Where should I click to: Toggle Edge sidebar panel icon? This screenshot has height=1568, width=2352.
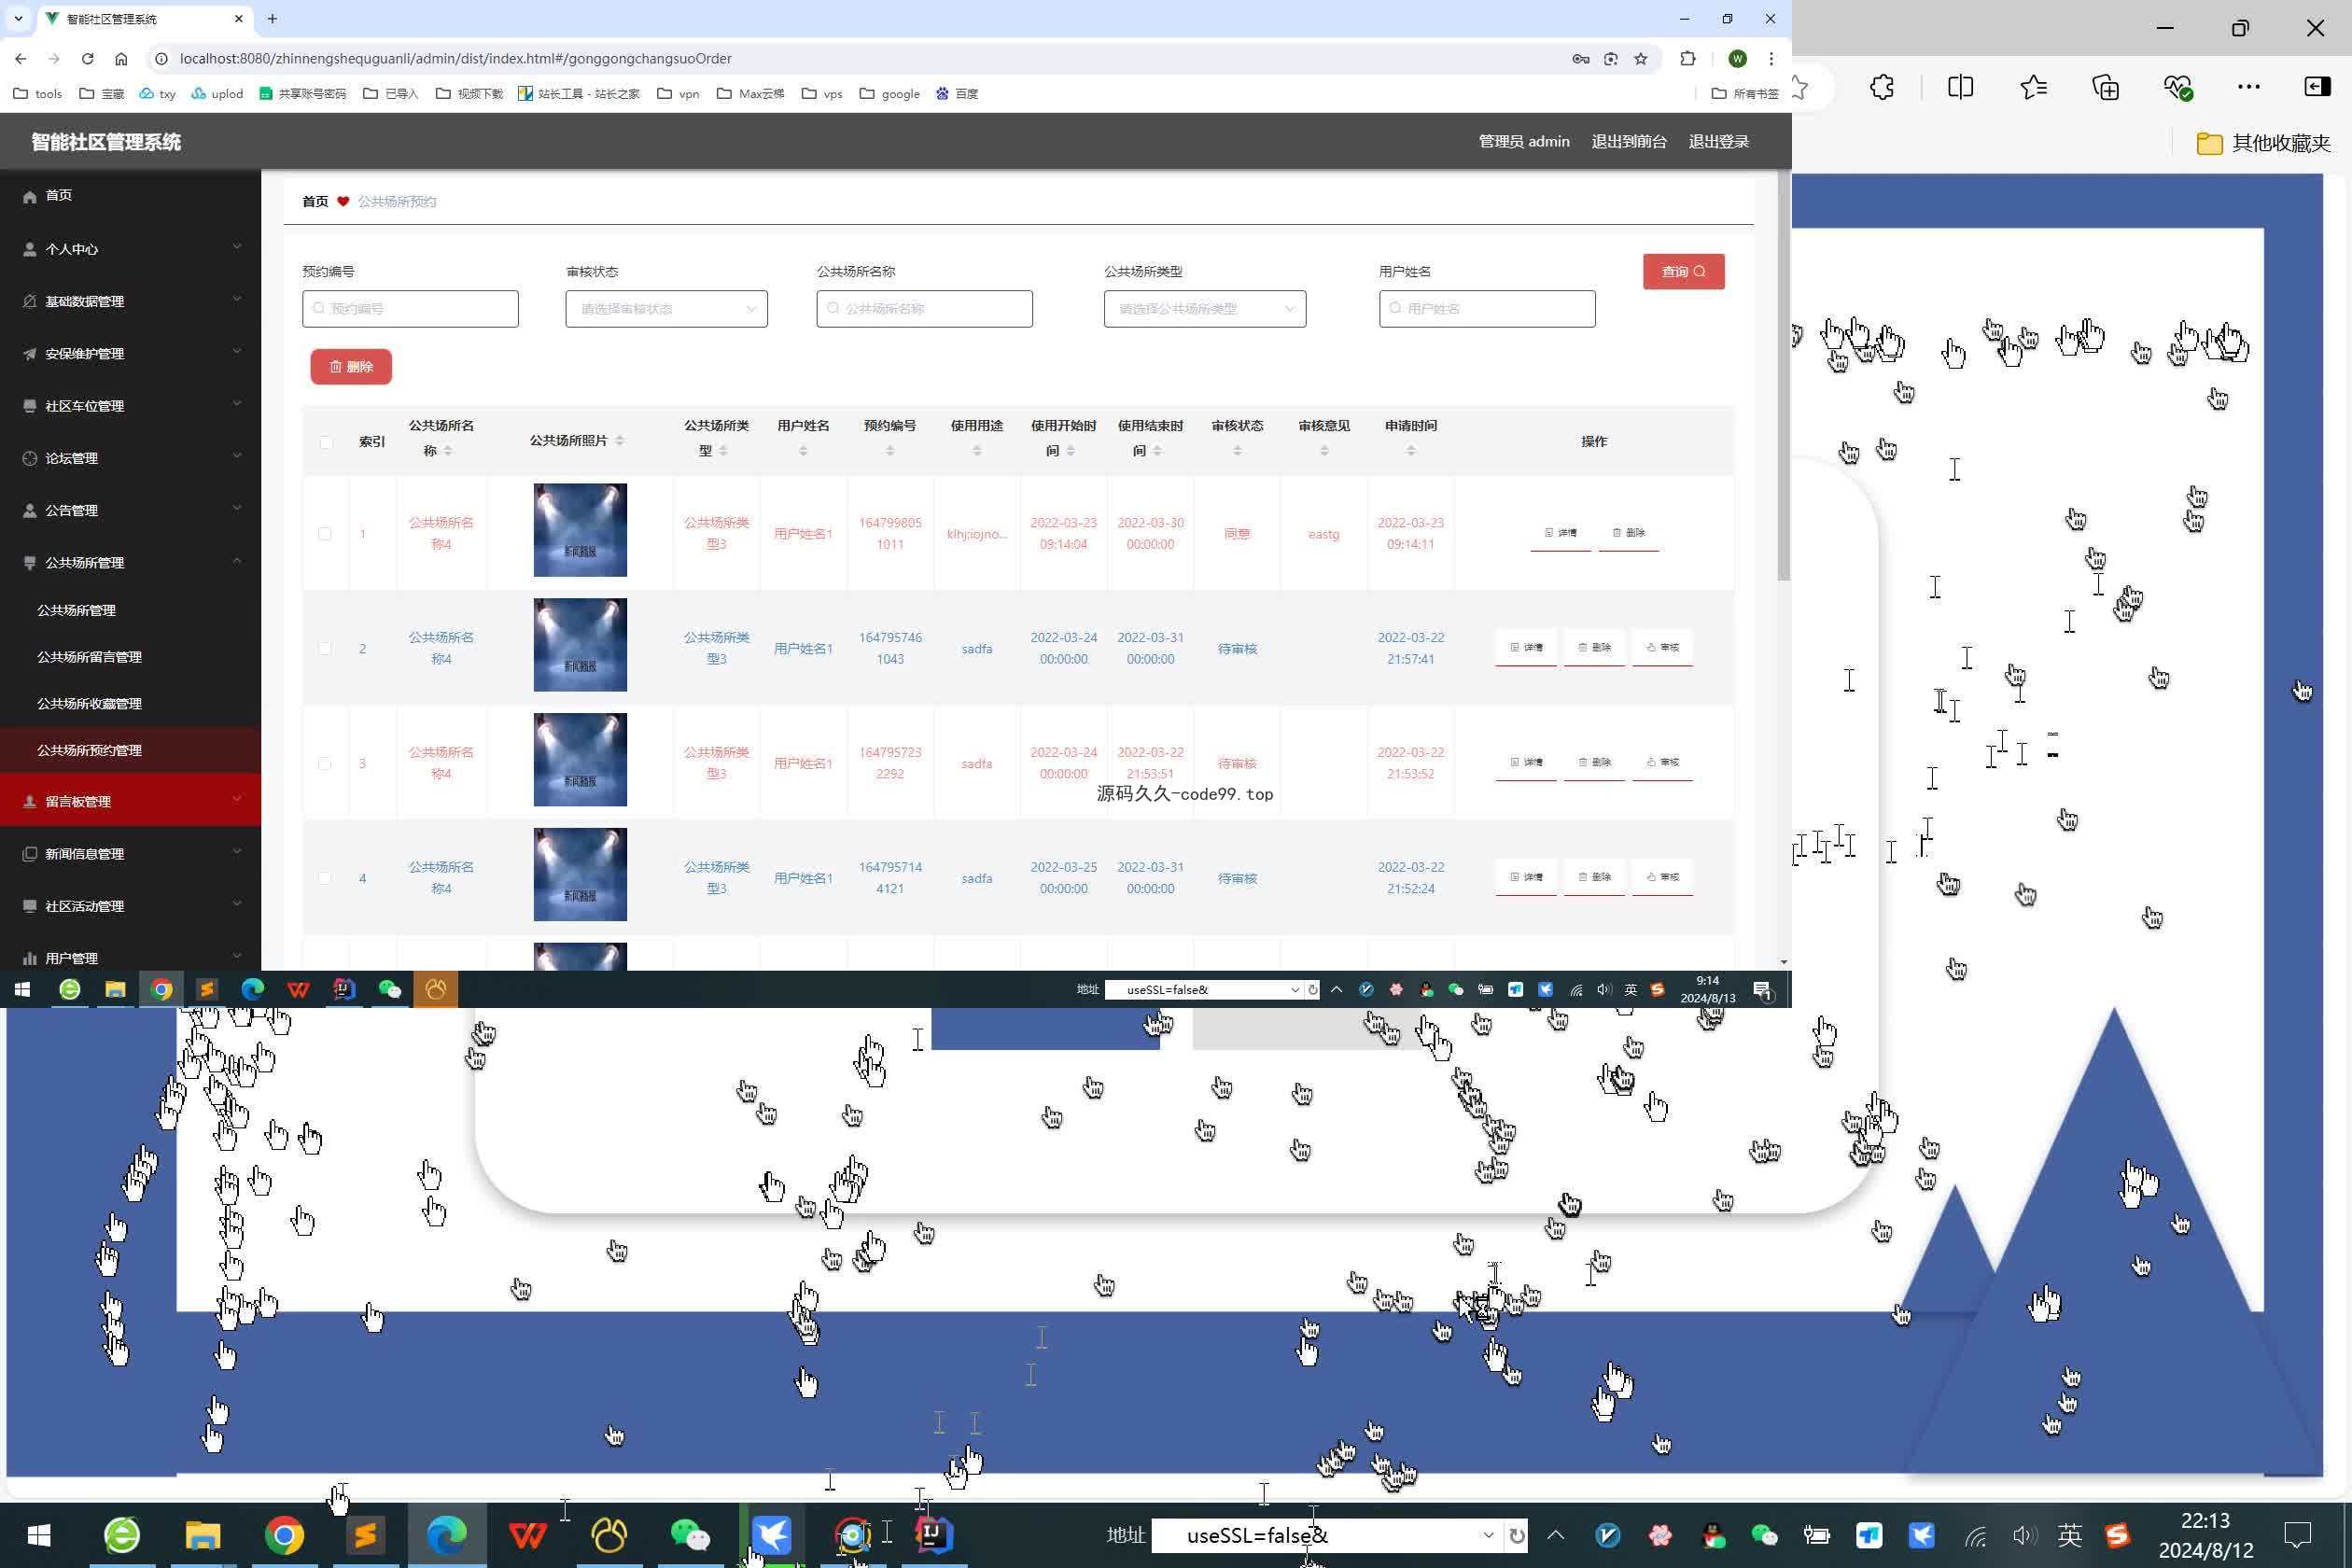pyautogui.click(x=2317, y=87)
